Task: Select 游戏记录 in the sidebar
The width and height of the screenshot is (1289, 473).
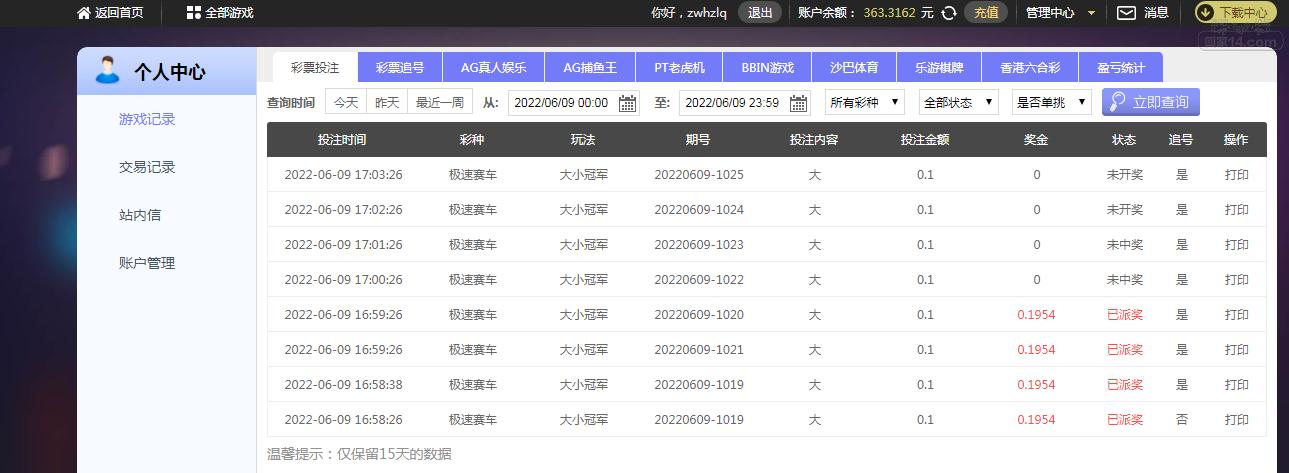Action: [147, 119]
